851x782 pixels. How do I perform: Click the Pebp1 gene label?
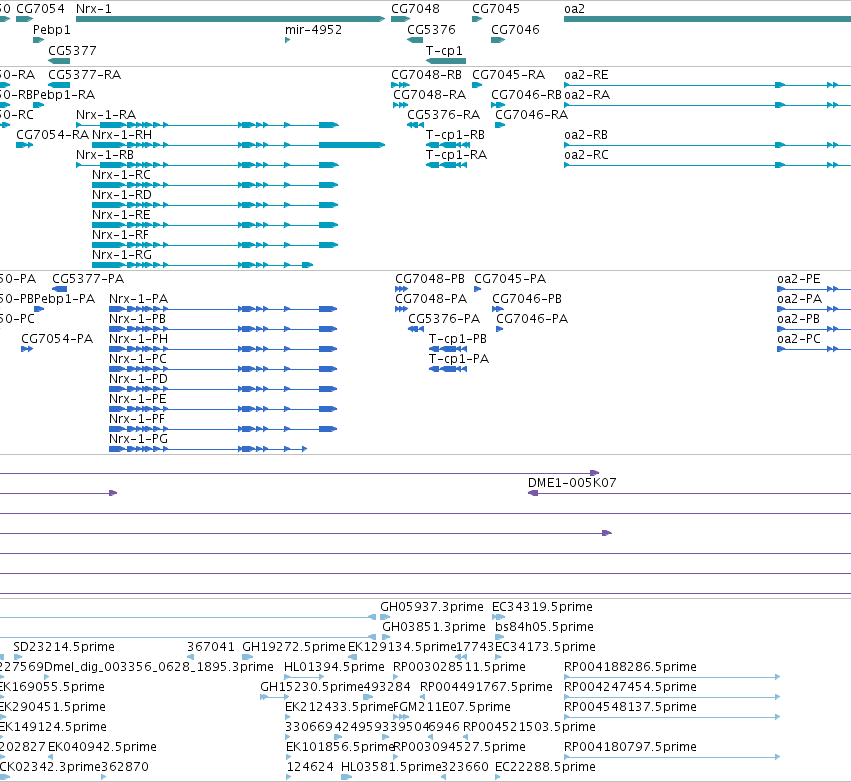coord(52,30)
